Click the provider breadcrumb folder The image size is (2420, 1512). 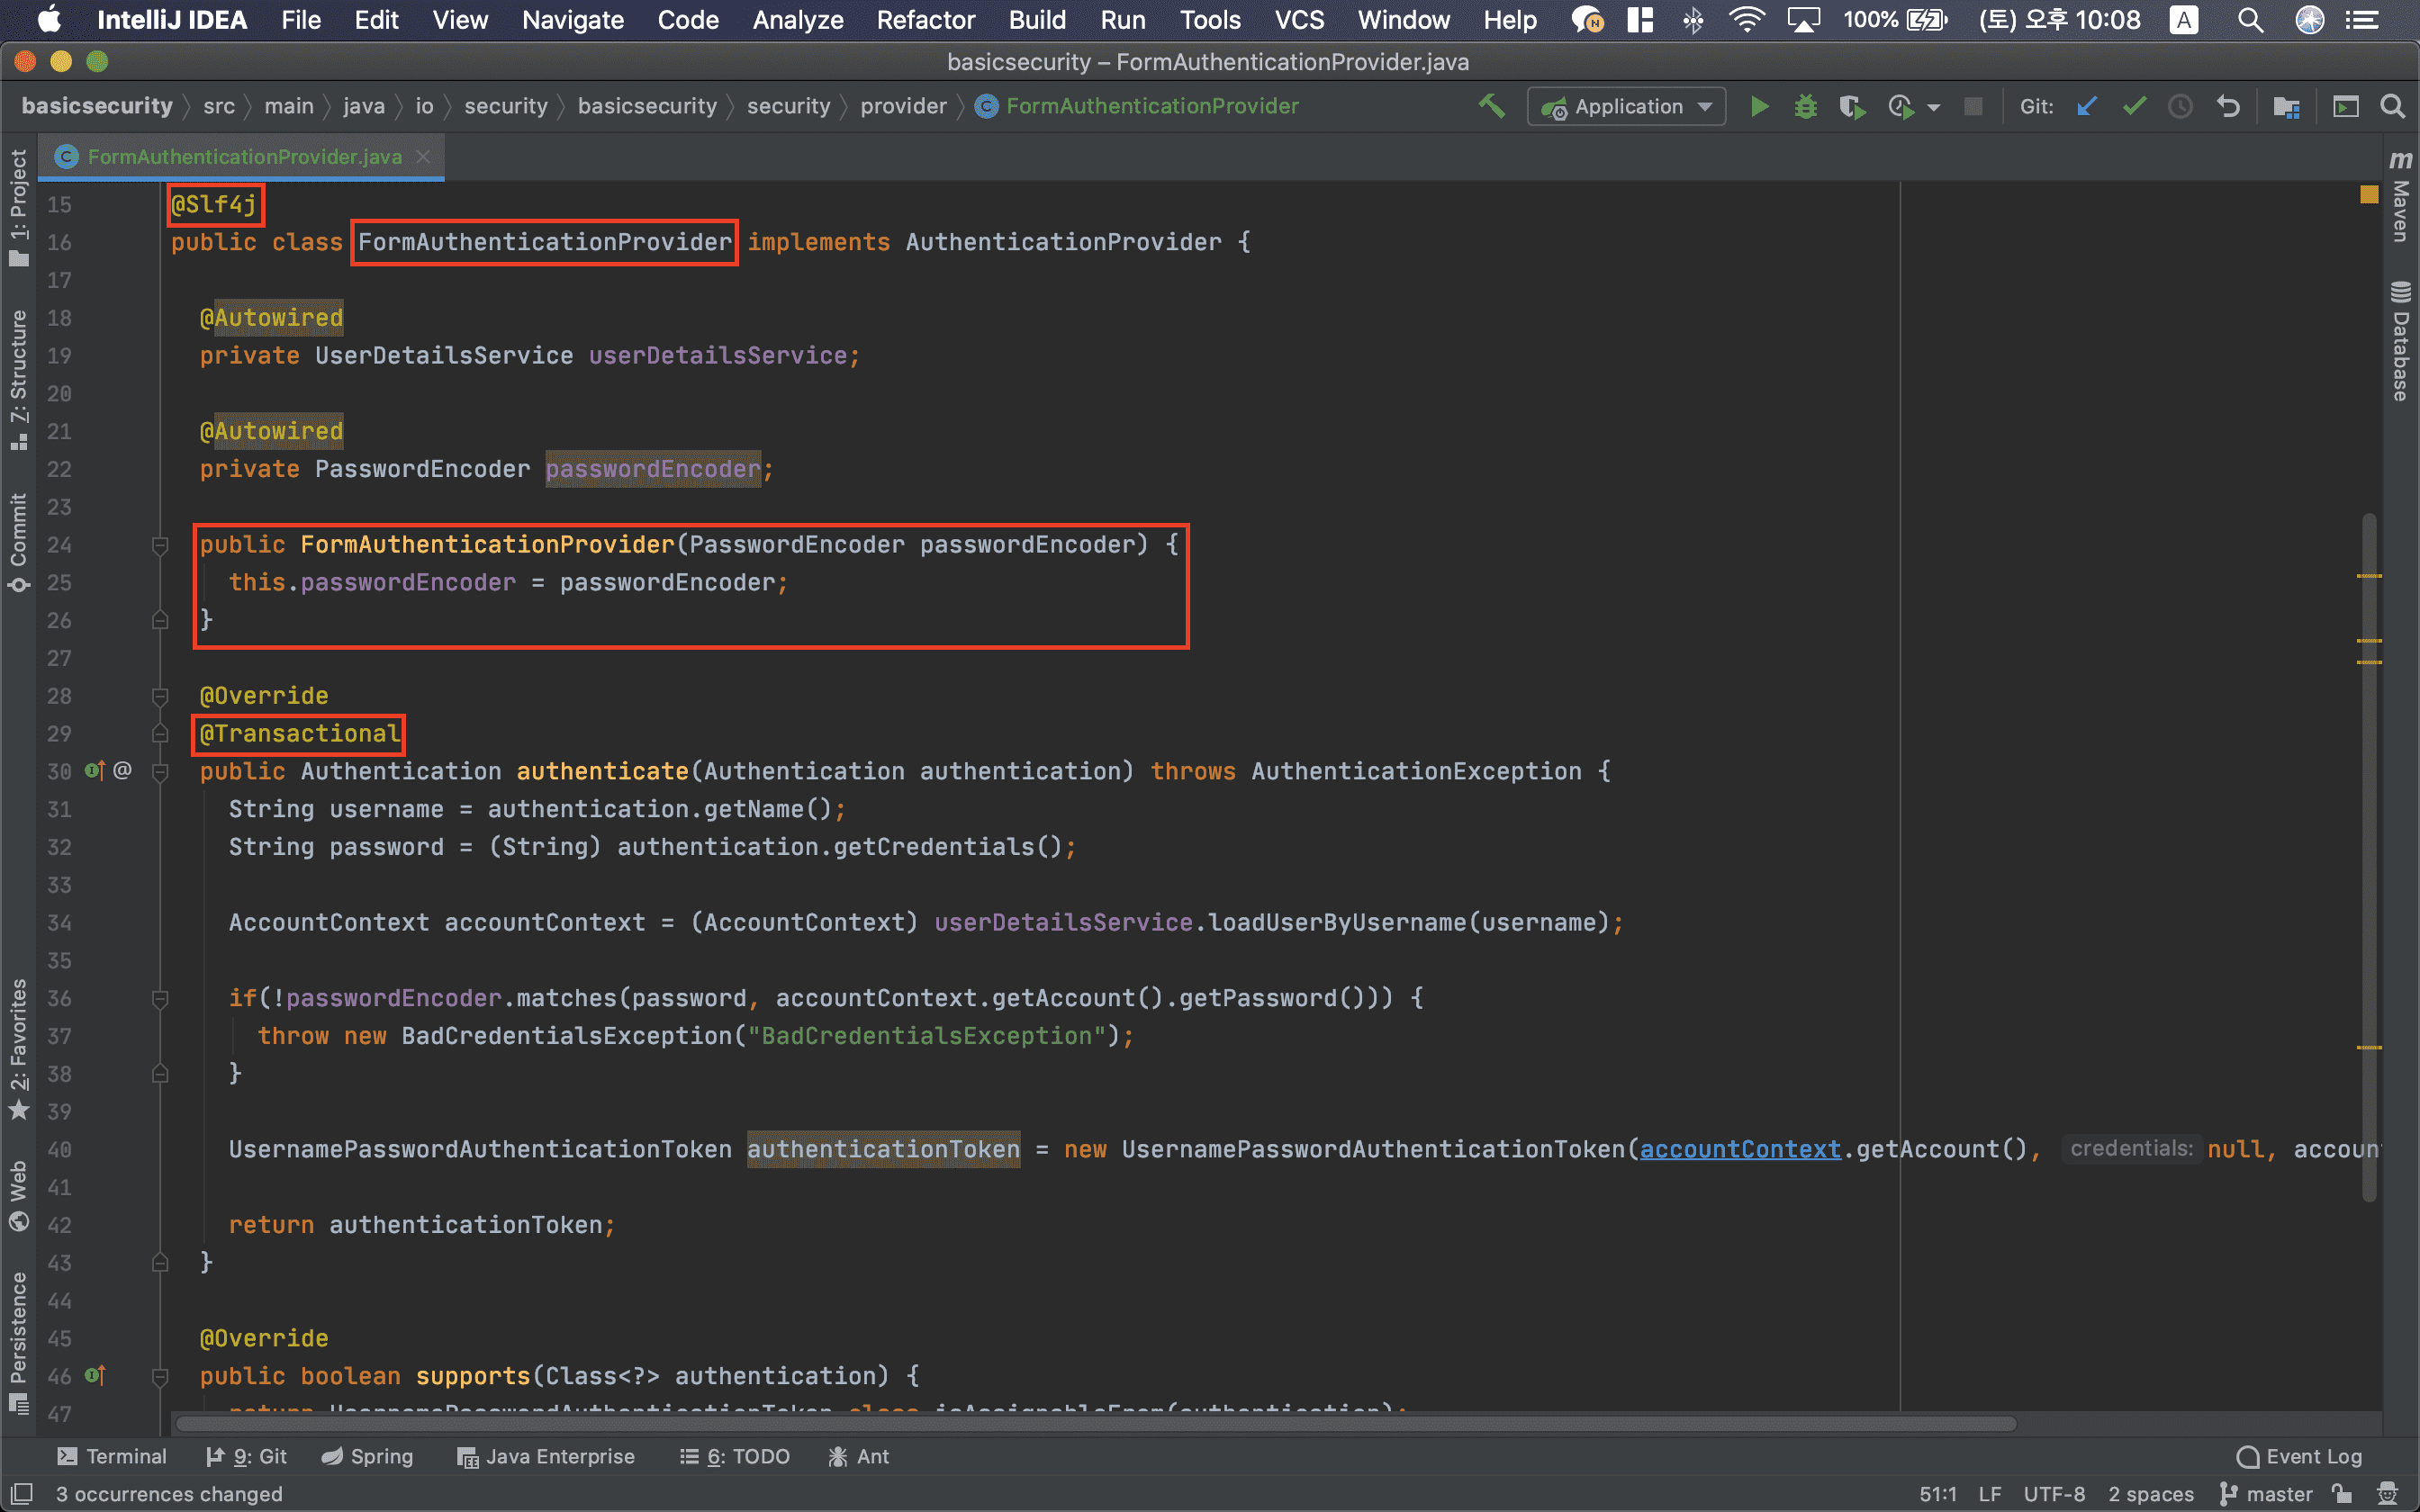tap(903, 106)
